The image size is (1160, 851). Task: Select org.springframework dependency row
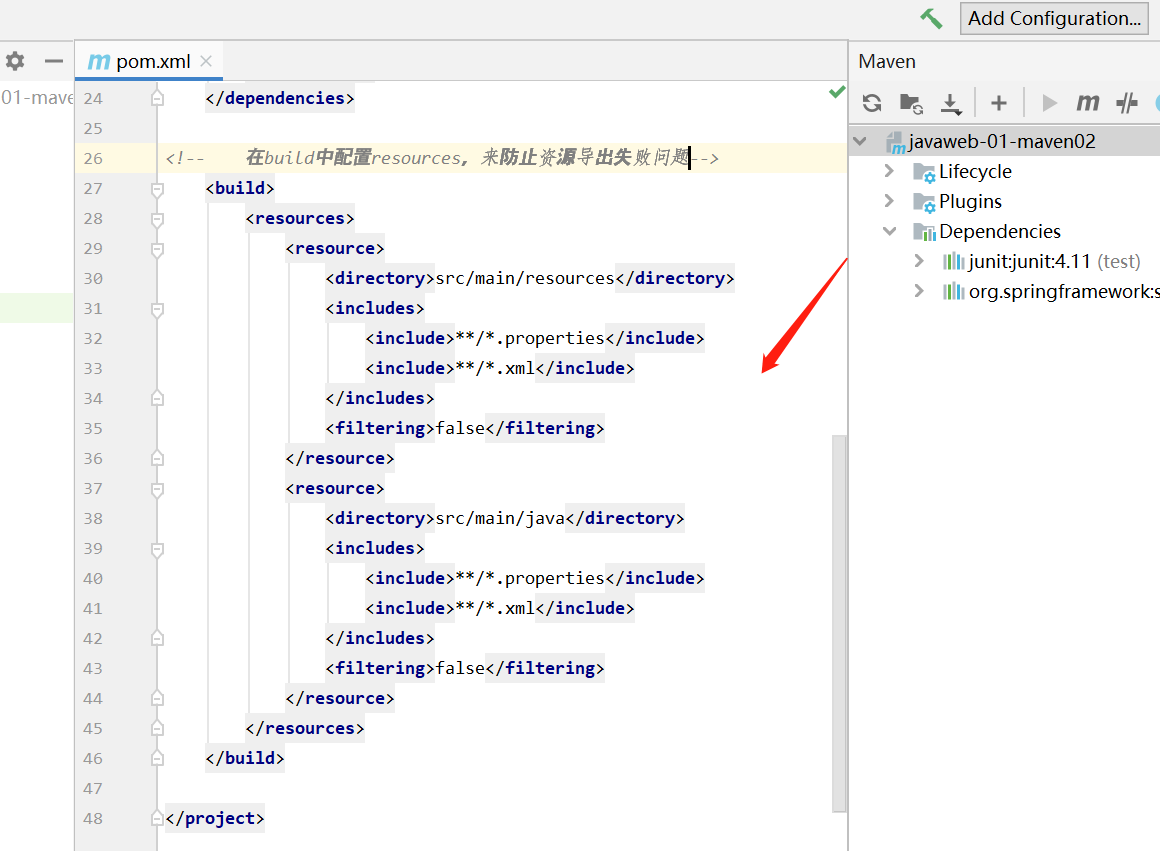click(1064, 292)
